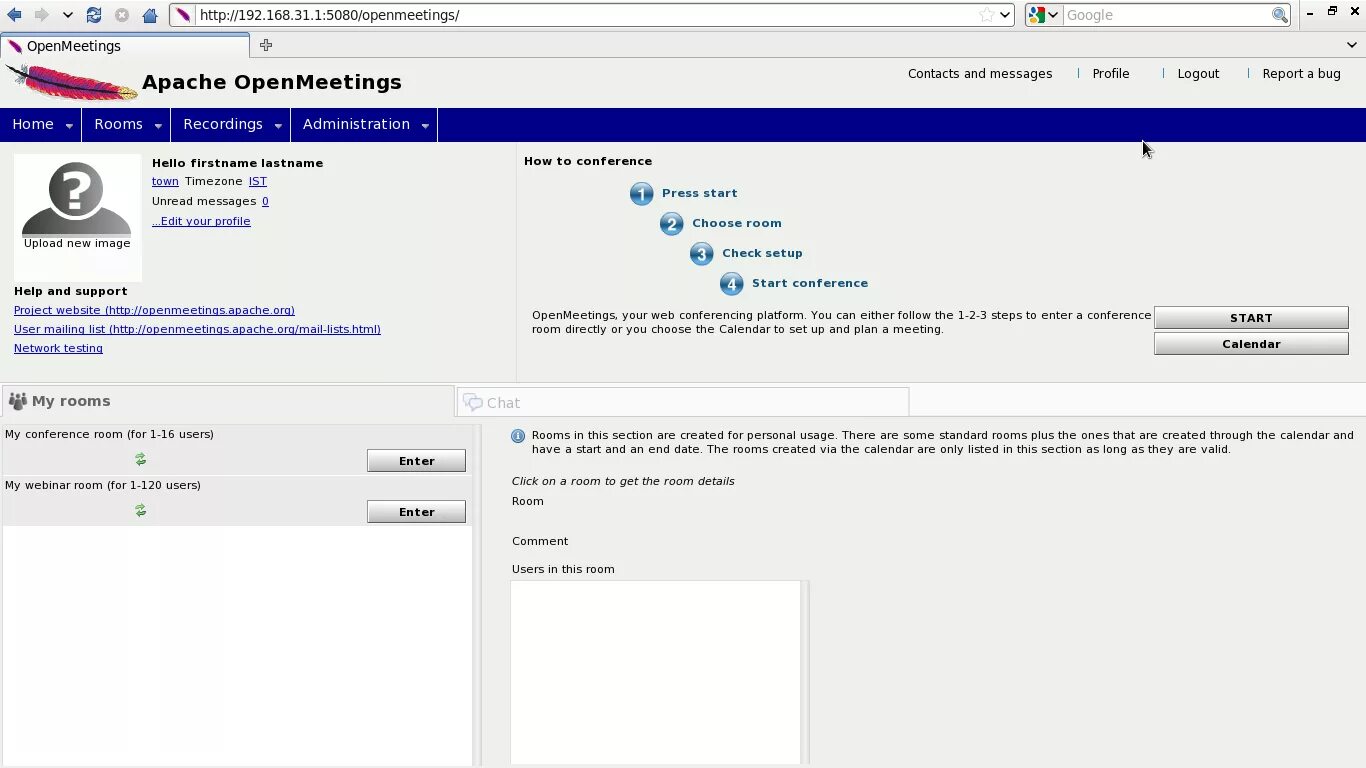Screen dimensions: 1366x768
Task: Click Report a bug link
Action: (x=1301, y=74)
